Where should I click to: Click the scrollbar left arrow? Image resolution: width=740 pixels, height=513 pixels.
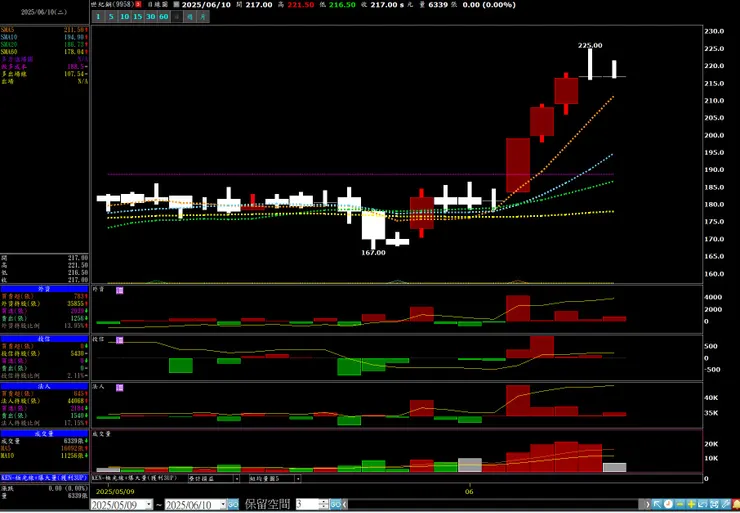click(x=344, y=505)
